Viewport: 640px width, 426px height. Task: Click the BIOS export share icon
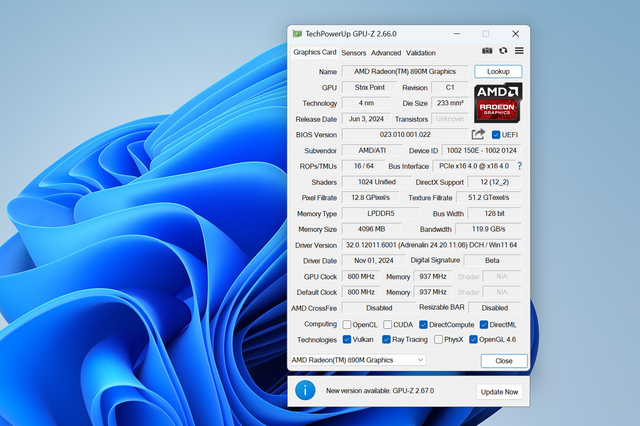coord(478,134)
